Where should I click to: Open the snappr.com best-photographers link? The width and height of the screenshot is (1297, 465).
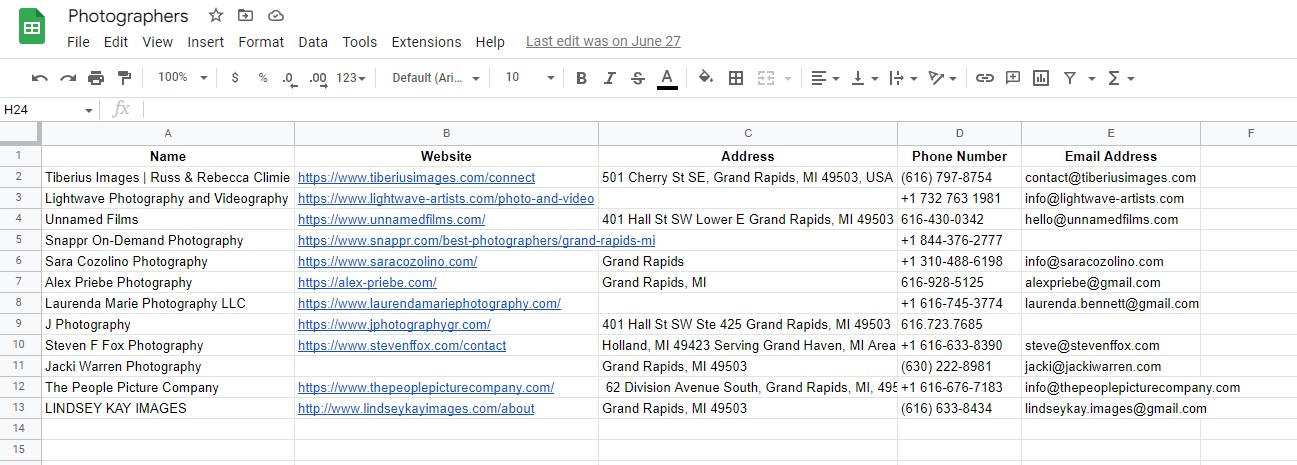tap(476, 240)
